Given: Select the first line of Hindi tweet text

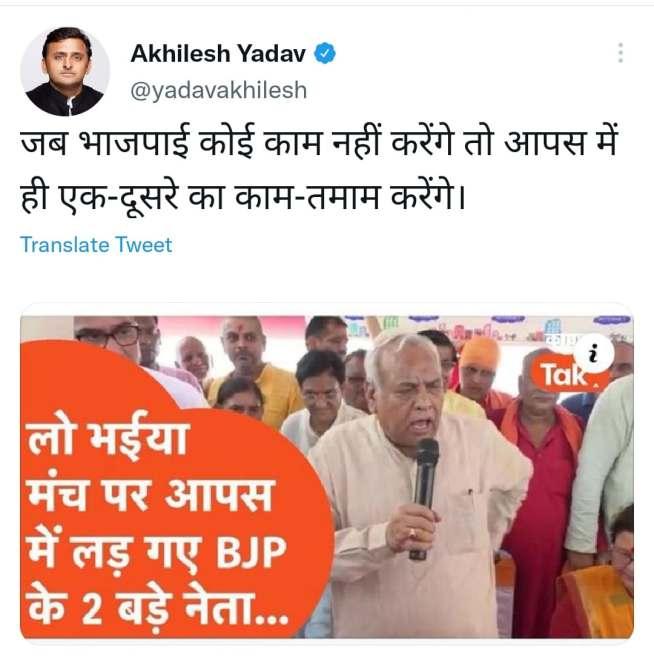Looking at the screenshot, I should (x=318, y=142).
